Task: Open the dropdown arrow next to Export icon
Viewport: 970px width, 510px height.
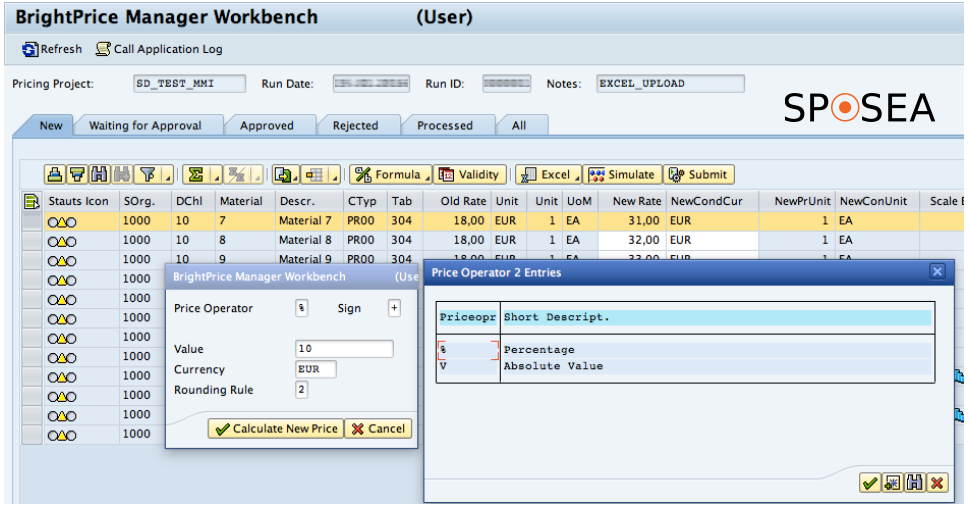Action: [x=296, y=176]
